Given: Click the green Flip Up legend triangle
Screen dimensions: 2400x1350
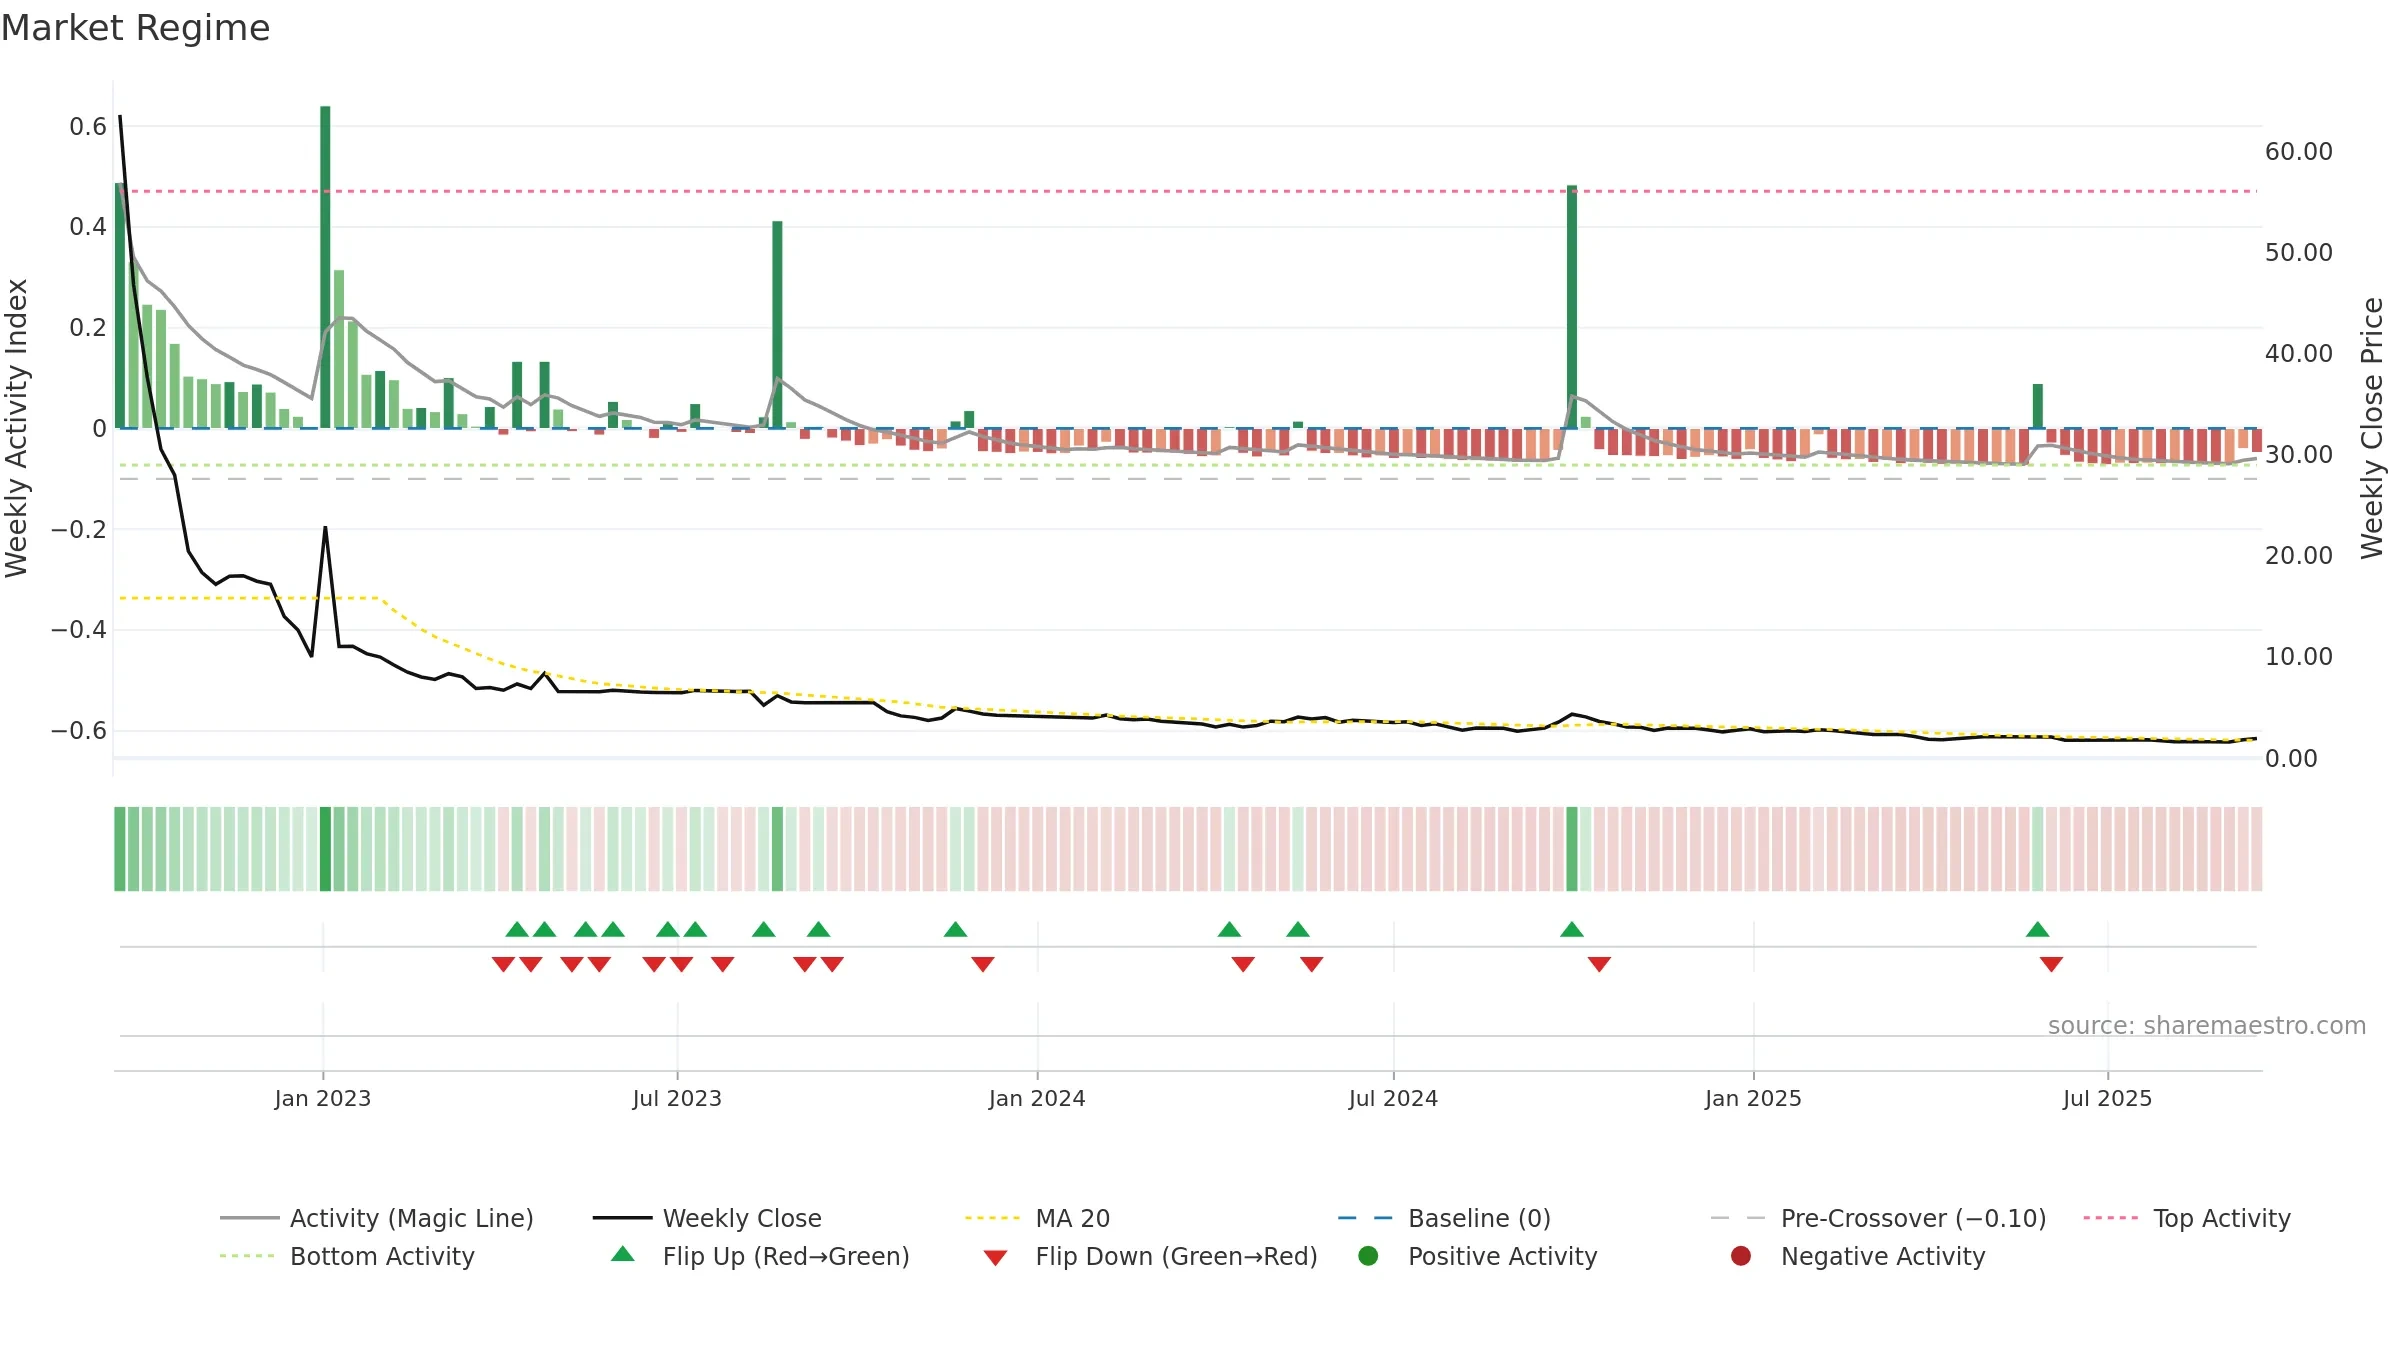Looking at the screenshot, I should click(623, 1254).
